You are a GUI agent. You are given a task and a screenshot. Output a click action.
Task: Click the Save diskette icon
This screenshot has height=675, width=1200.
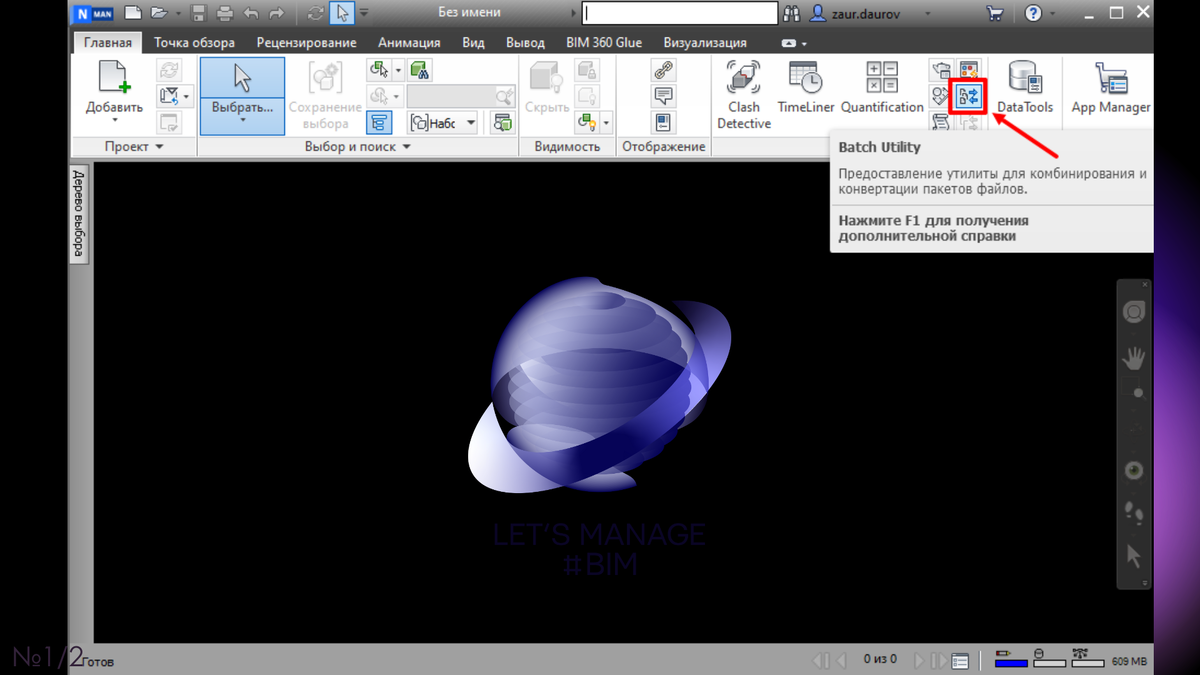tap(199, 13)
